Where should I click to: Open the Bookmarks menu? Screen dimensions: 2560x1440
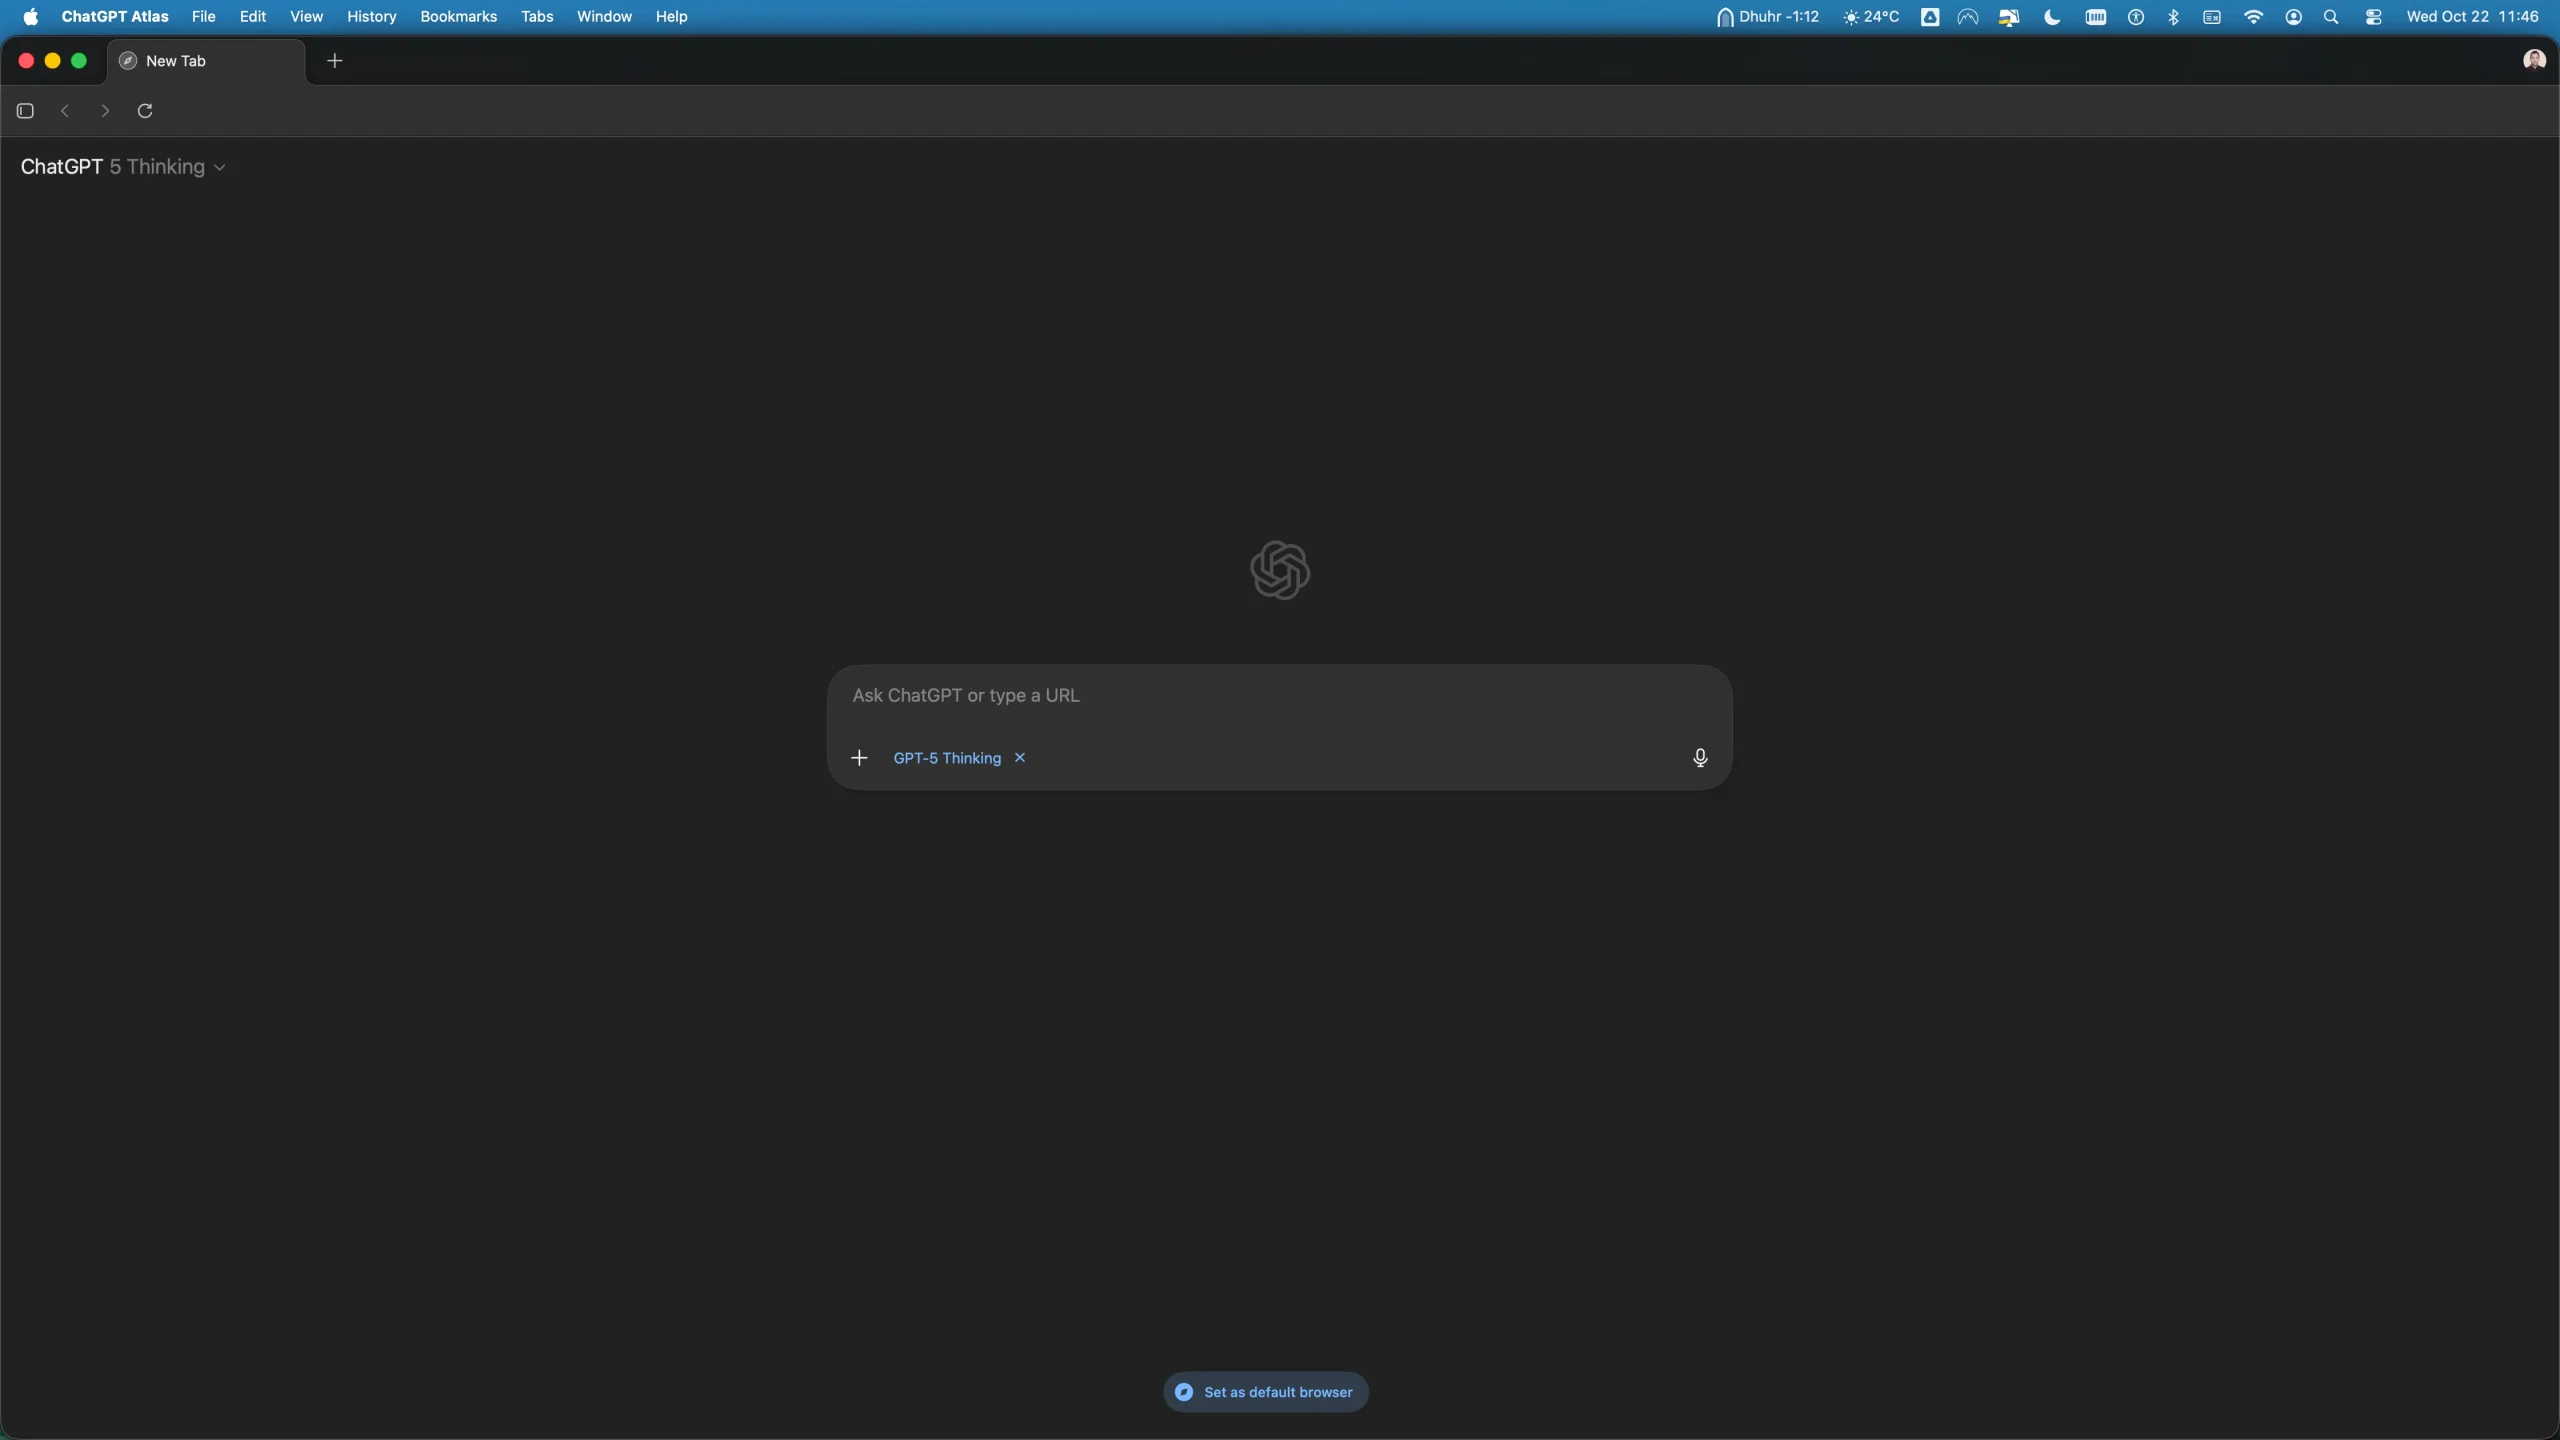[x=458, y=17]
